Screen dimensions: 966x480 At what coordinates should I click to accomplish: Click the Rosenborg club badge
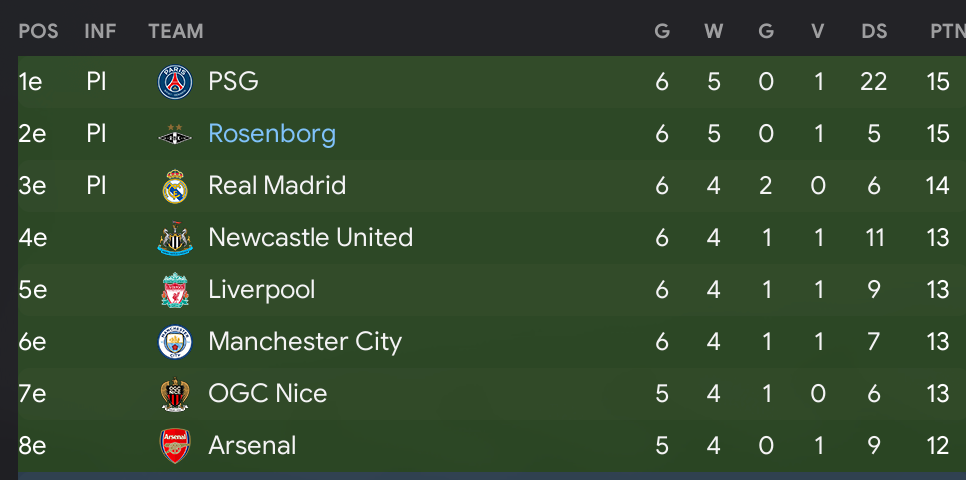pyautogui.click(x=175, y=134)
